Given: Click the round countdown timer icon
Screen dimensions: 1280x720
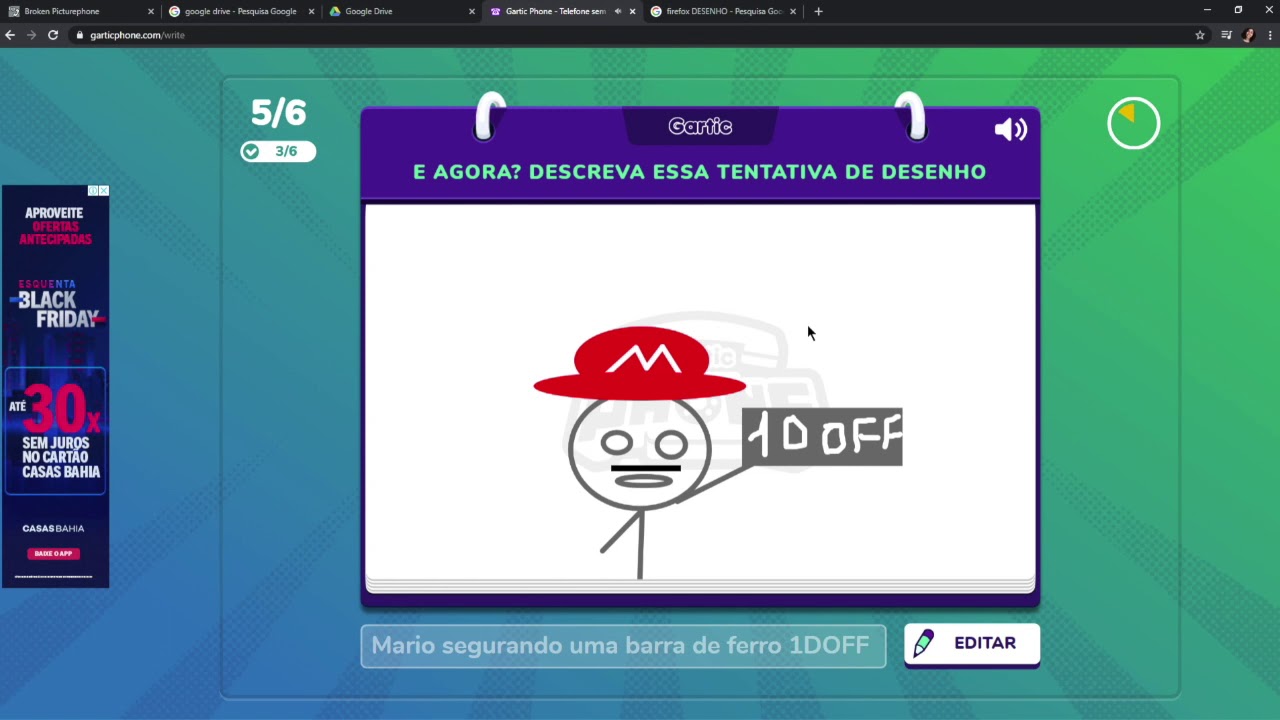Looking at the screenshot, I should coord(1133,124).
